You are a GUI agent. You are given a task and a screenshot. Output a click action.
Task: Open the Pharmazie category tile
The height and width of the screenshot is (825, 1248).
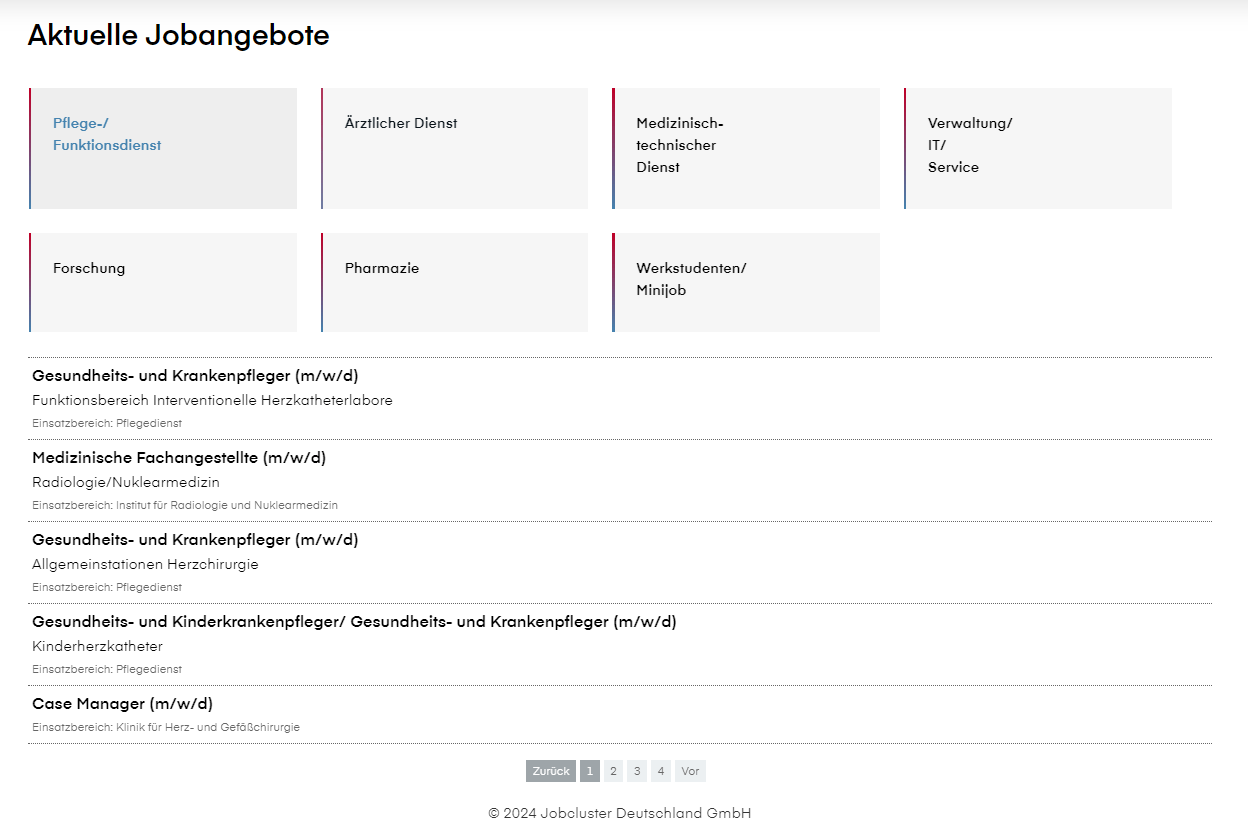[x=454, y=282]
